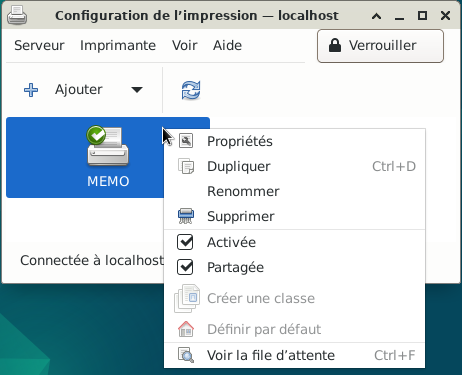Click the Voir la file d'attente magnifier icon
Image resolution: width=462 pixels, height=375 pixels.
click(186, 355)
